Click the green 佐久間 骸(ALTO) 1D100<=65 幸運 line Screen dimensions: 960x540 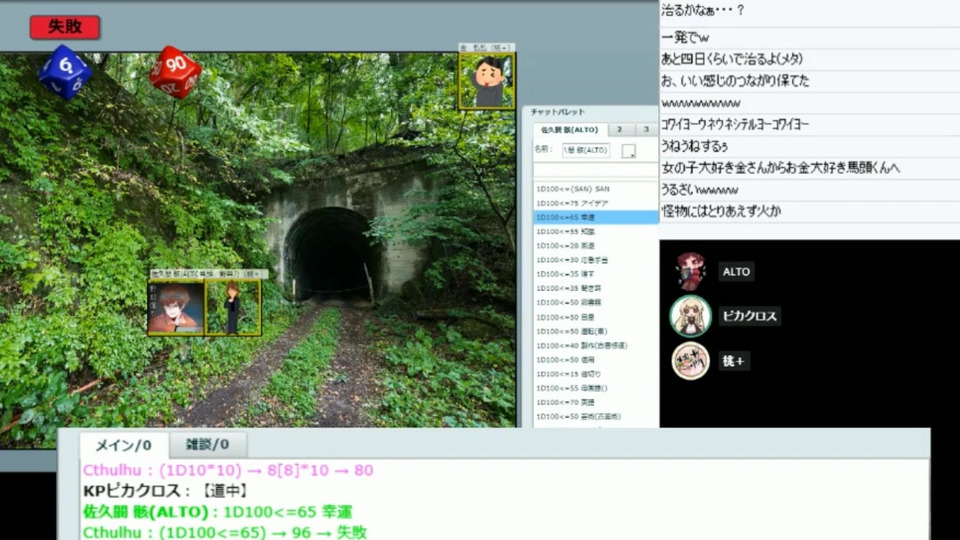click(x=217, y=512)
